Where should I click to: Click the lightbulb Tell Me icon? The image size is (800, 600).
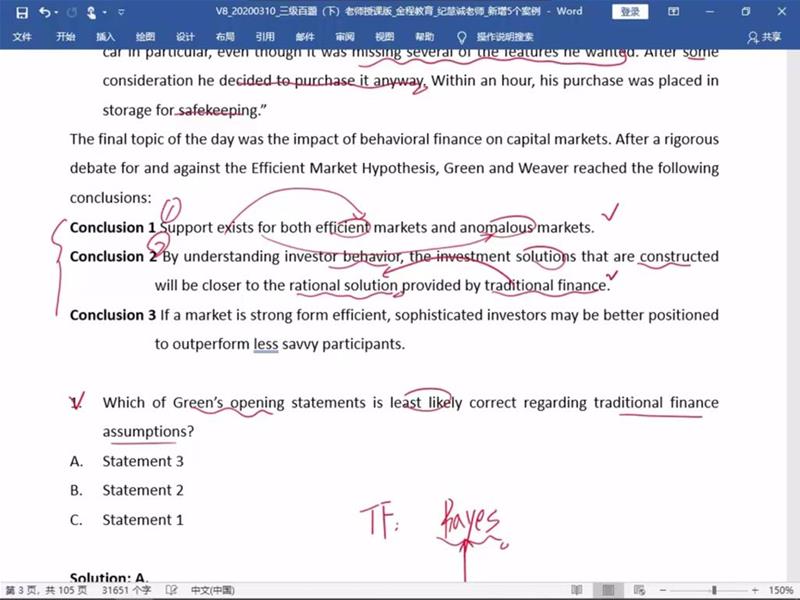click(462, 37)
